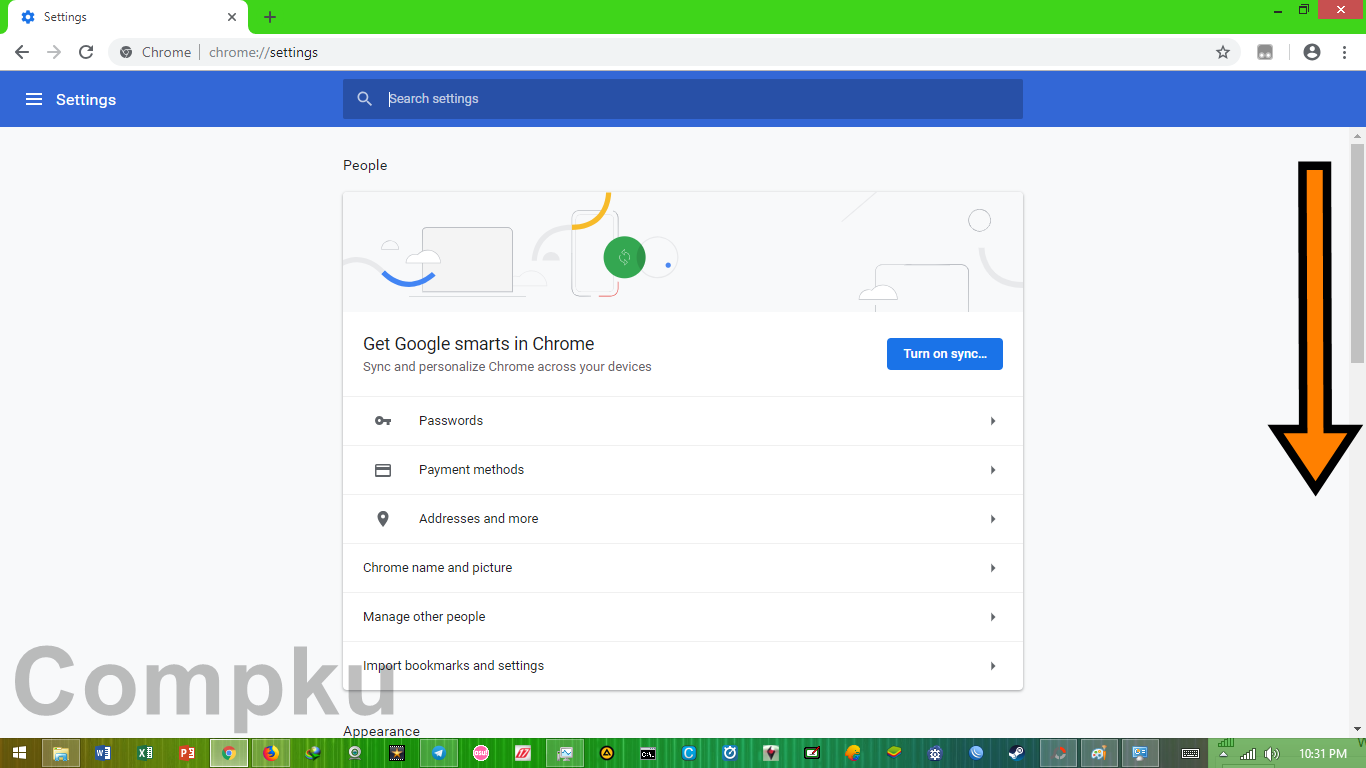This screenshot has height=768, width=1366.
Task: Launch Excel from the taskbar
Action: (x=145, y=753)
